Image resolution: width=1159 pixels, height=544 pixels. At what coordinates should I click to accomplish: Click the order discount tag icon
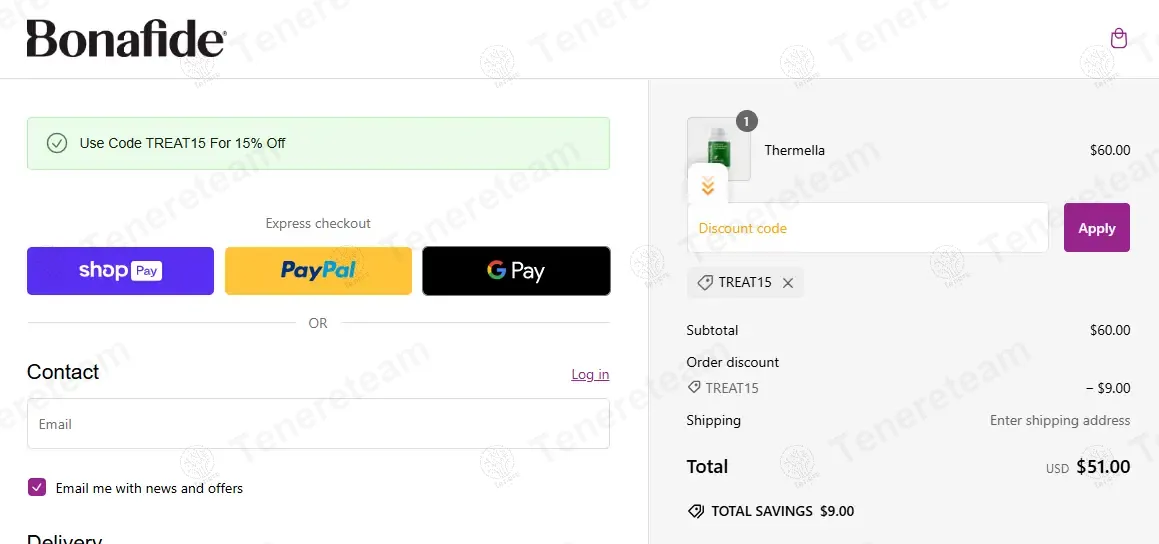[x=695, y=388]
